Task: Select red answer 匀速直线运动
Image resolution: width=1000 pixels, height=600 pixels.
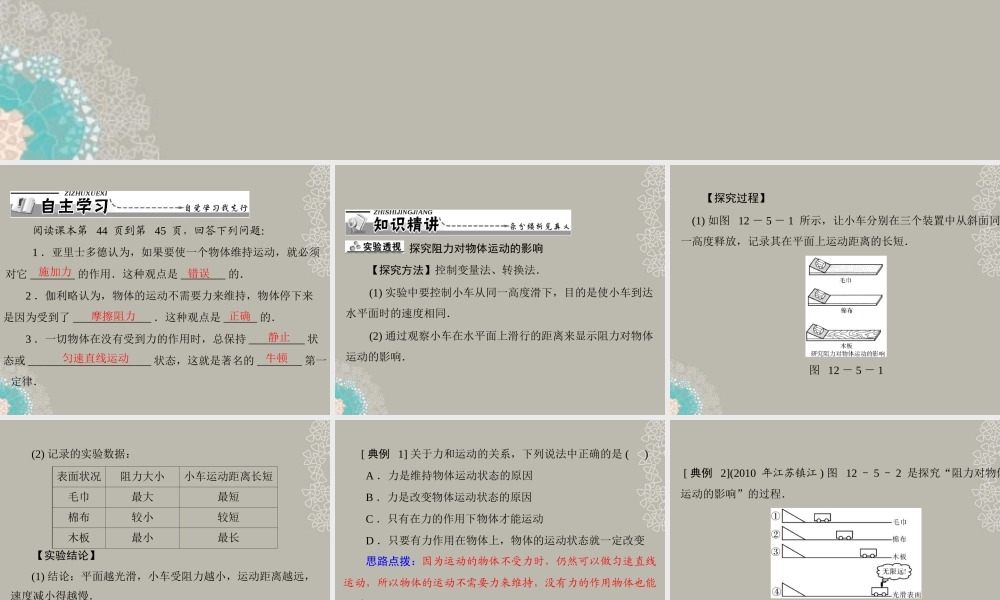Action: (96, 358)
